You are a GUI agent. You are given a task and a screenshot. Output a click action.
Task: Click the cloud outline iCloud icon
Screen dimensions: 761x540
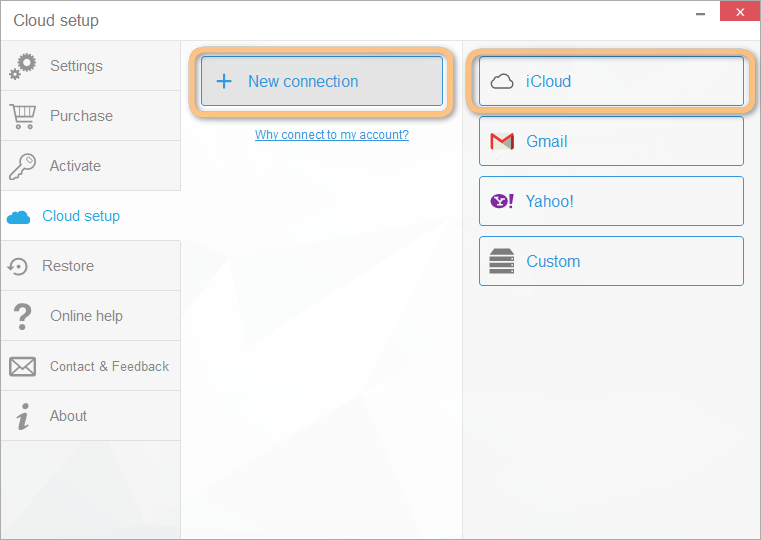coord(502,82)
